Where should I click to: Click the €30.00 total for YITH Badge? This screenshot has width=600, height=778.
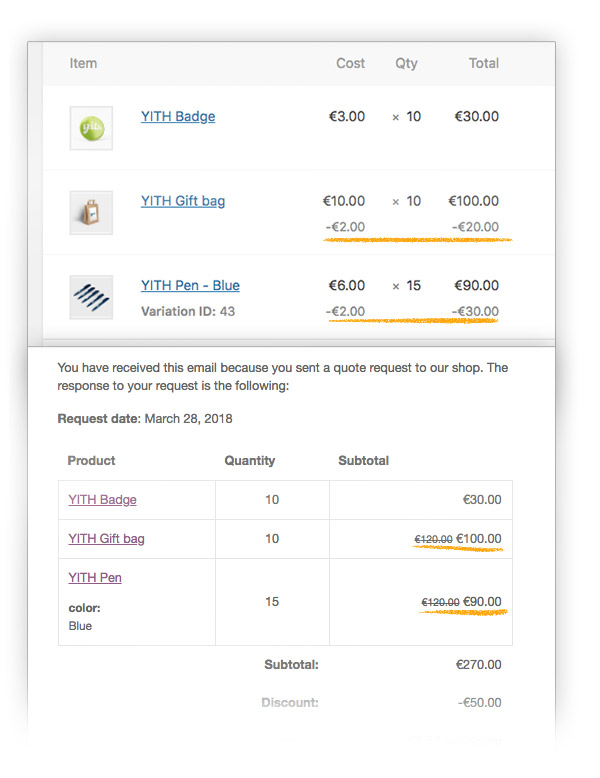(477, 116)
